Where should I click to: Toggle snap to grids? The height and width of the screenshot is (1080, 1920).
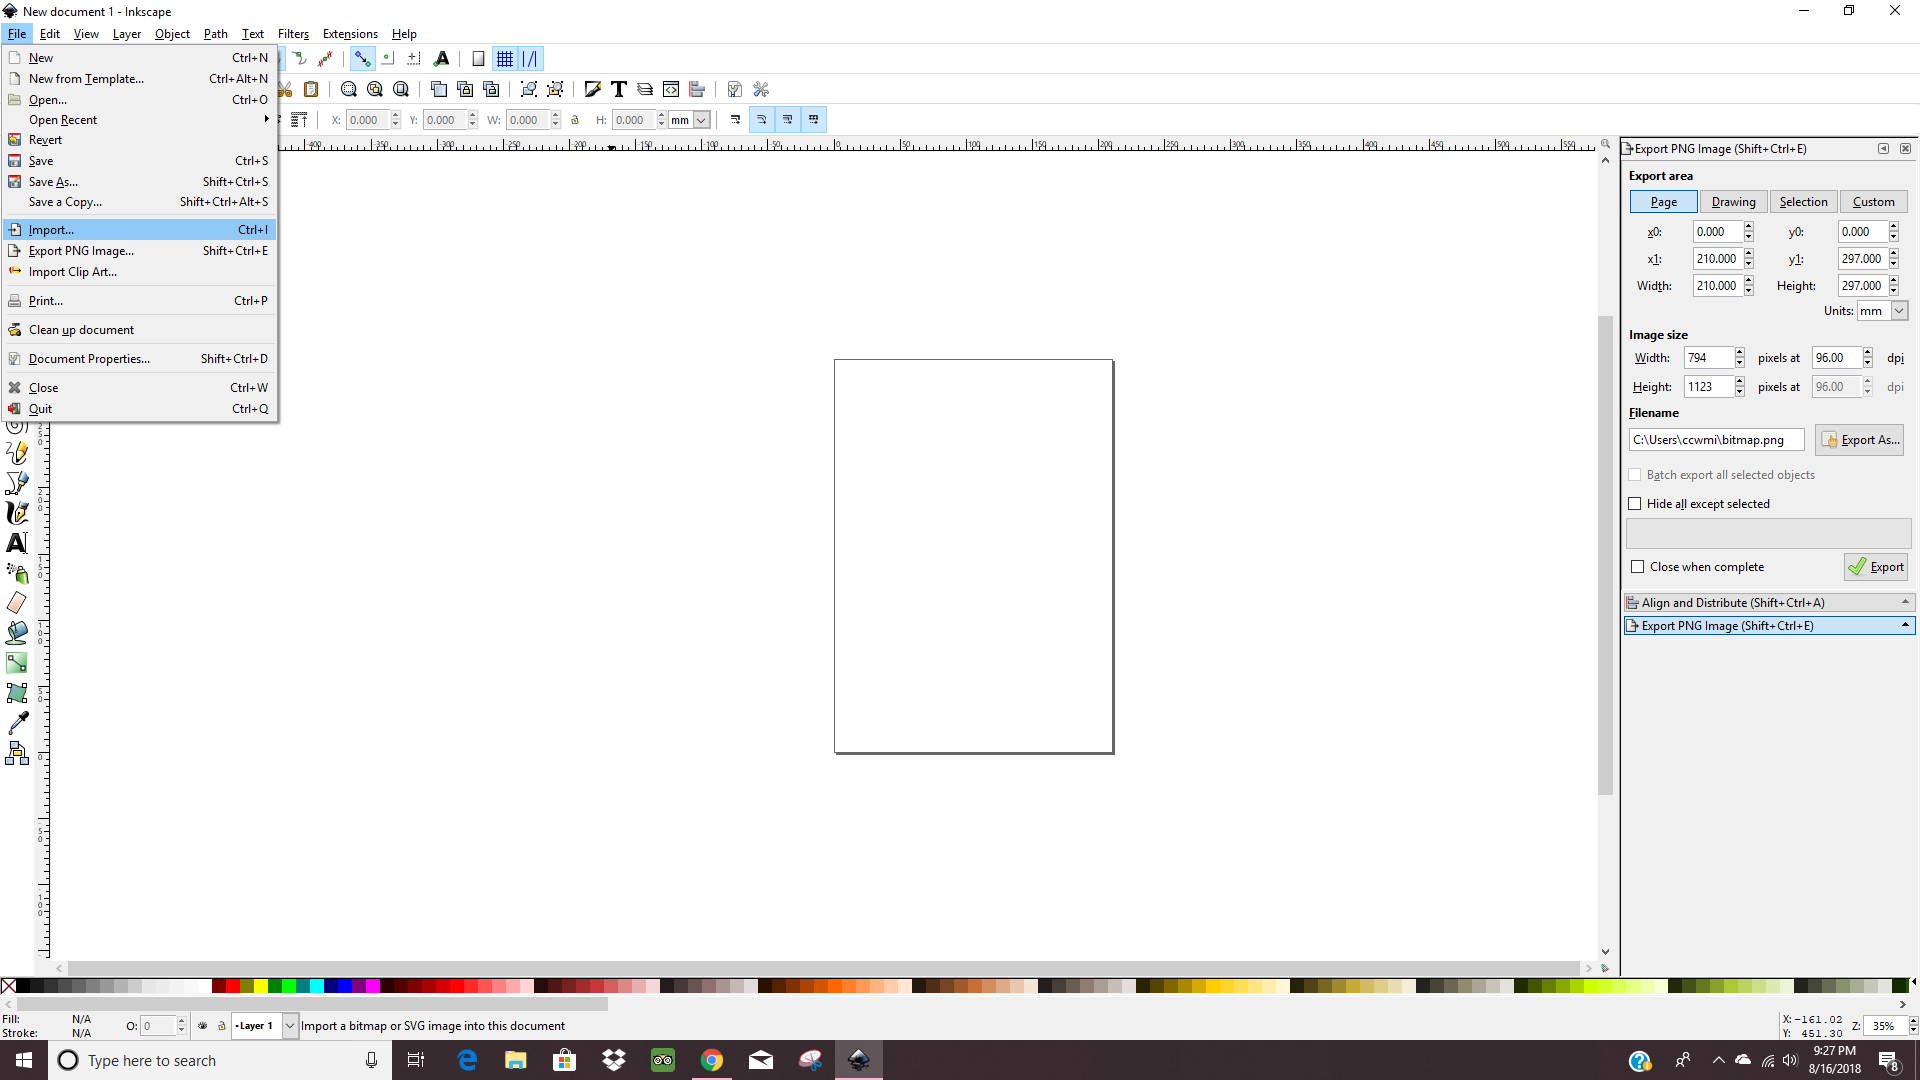pyautogui.click(x=505, y=59)
